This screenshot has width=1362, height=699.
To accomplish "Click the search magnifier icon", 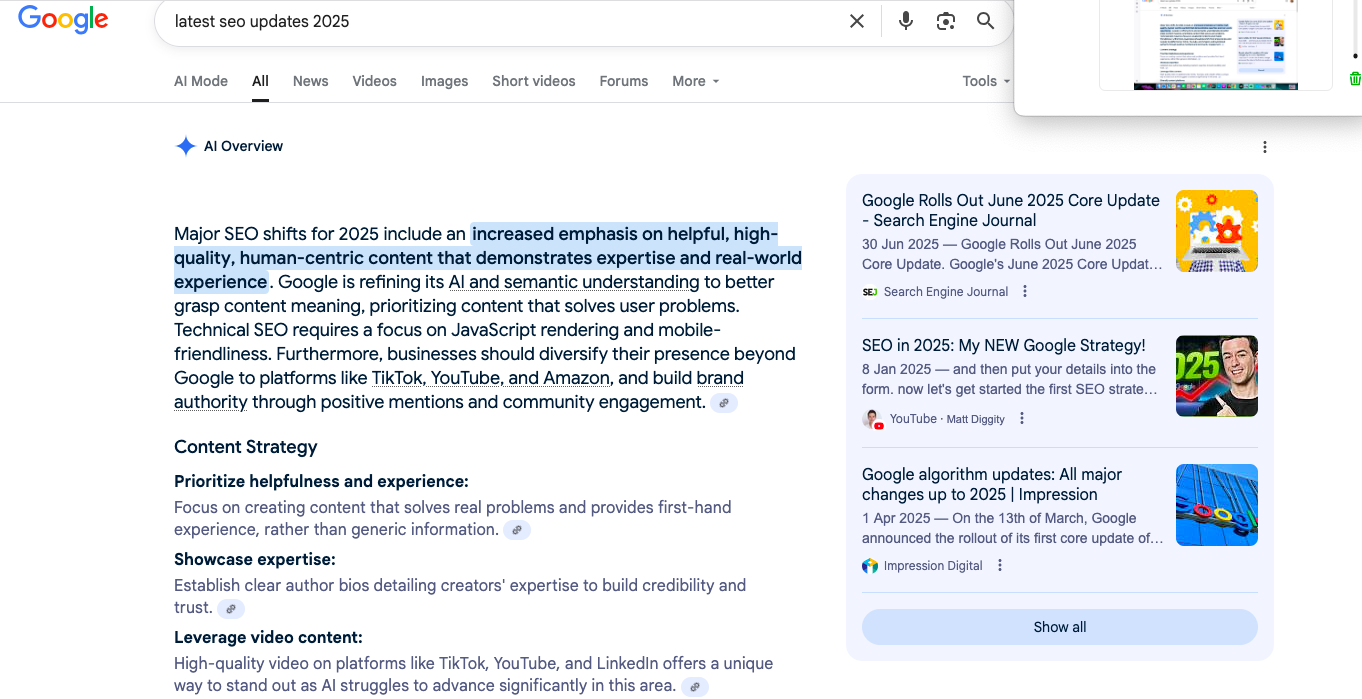I will point(985,20).
